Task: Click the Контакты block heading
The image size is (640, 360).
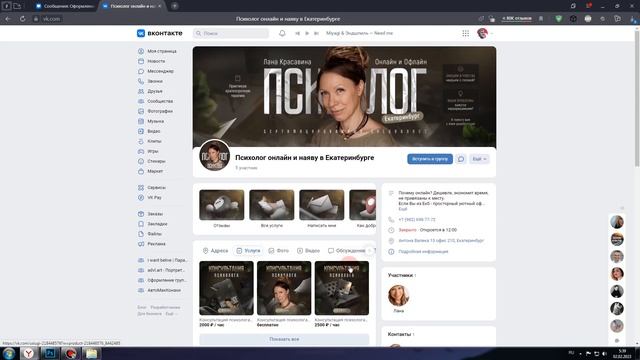Action: [399, 334]
